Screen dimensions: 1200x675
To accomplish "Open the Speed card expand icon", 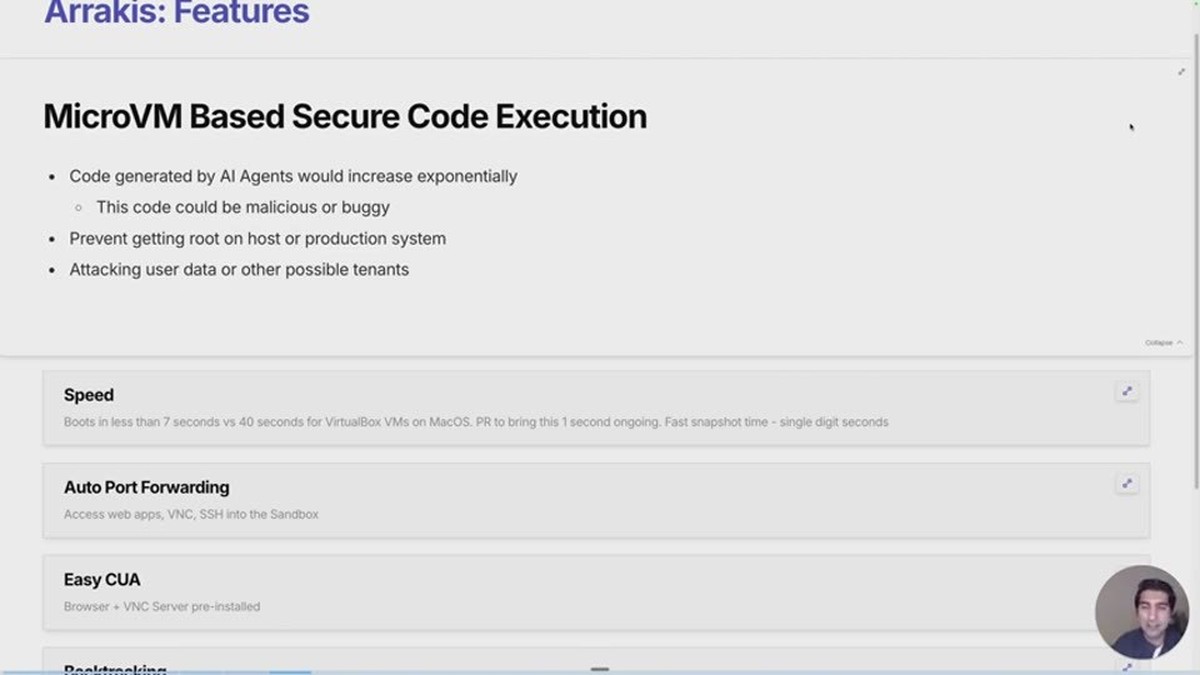I will tap(1127, 392).
